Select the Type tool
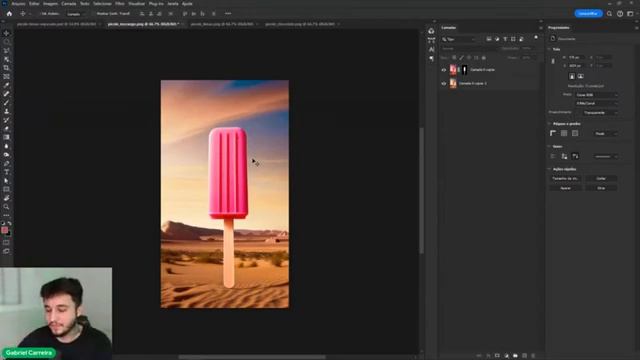 point(6,172)
